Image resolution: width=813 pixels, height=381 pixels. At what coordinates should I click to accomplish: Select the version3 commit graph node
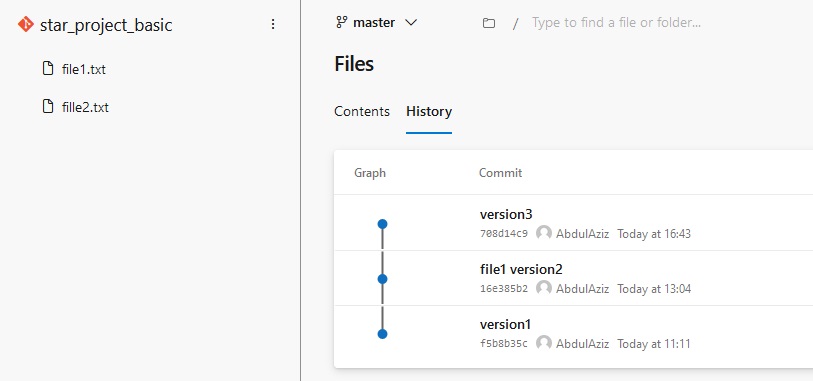point(382,224)
